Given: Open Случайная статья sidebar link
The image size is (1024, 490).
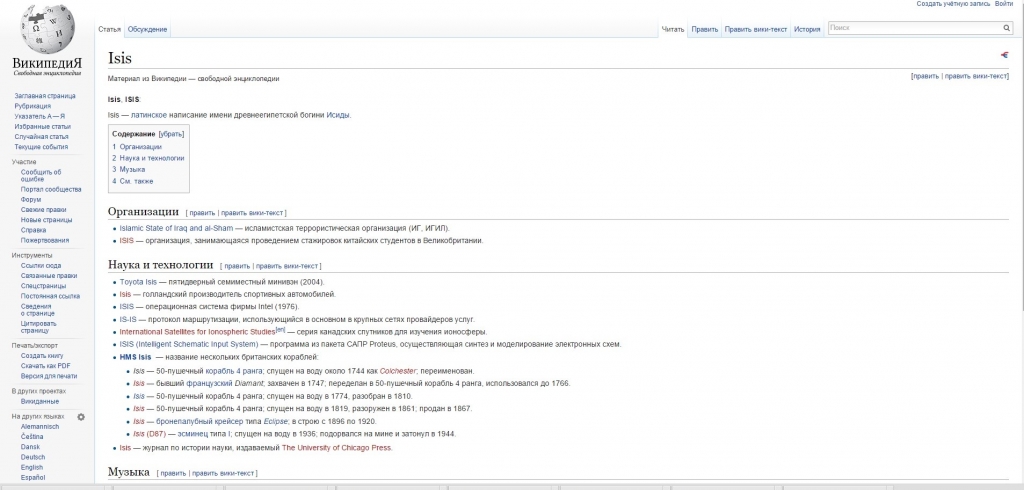Looking at the screenshot, I should point(42,137).
